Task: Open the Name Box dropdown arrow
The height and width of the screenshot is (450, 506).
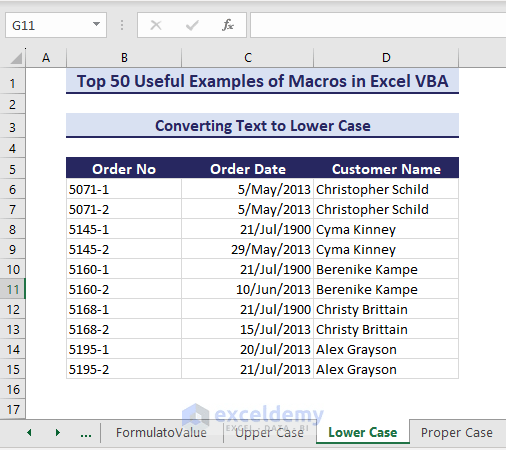Action: [96, 24]
